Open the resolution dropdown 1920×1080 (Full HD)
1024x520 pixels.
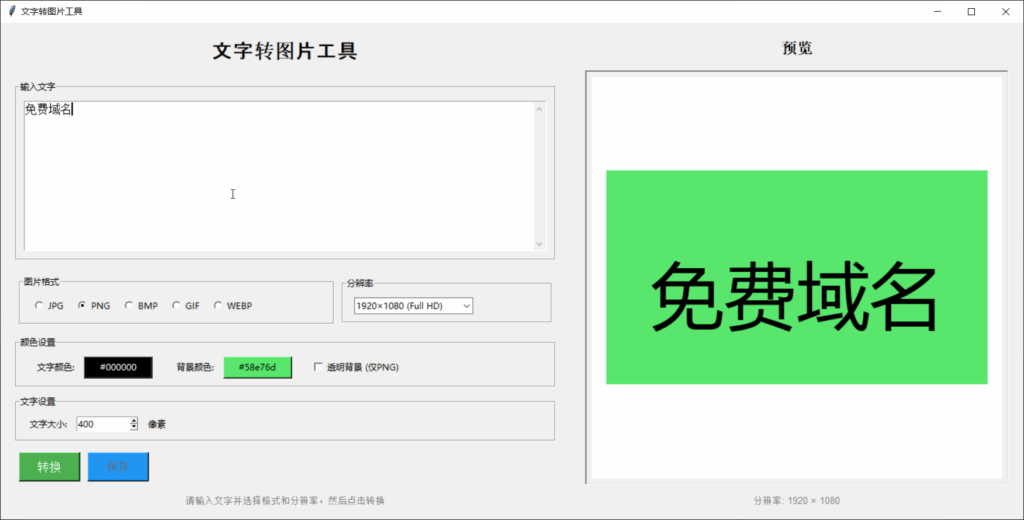[x=413, y=305]
